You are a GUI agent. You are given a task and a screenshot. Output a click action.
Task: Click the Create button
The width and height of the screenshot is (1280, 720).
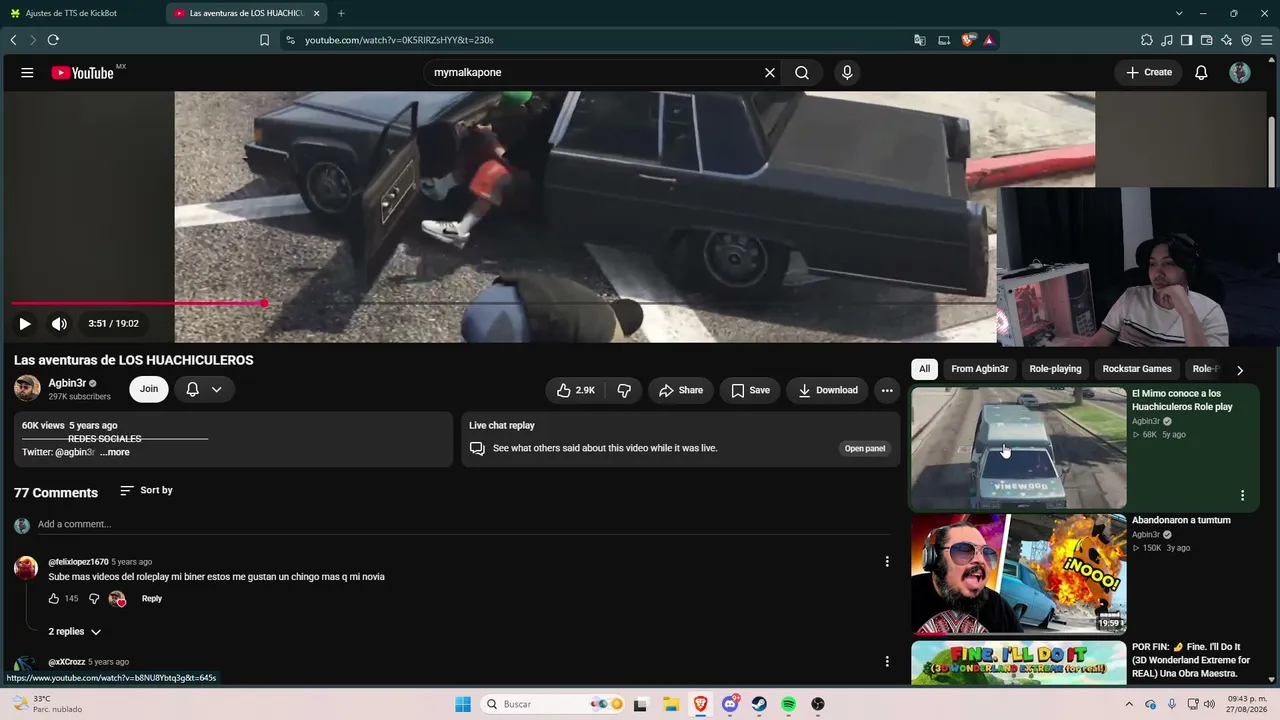[x=1149, y=72]
